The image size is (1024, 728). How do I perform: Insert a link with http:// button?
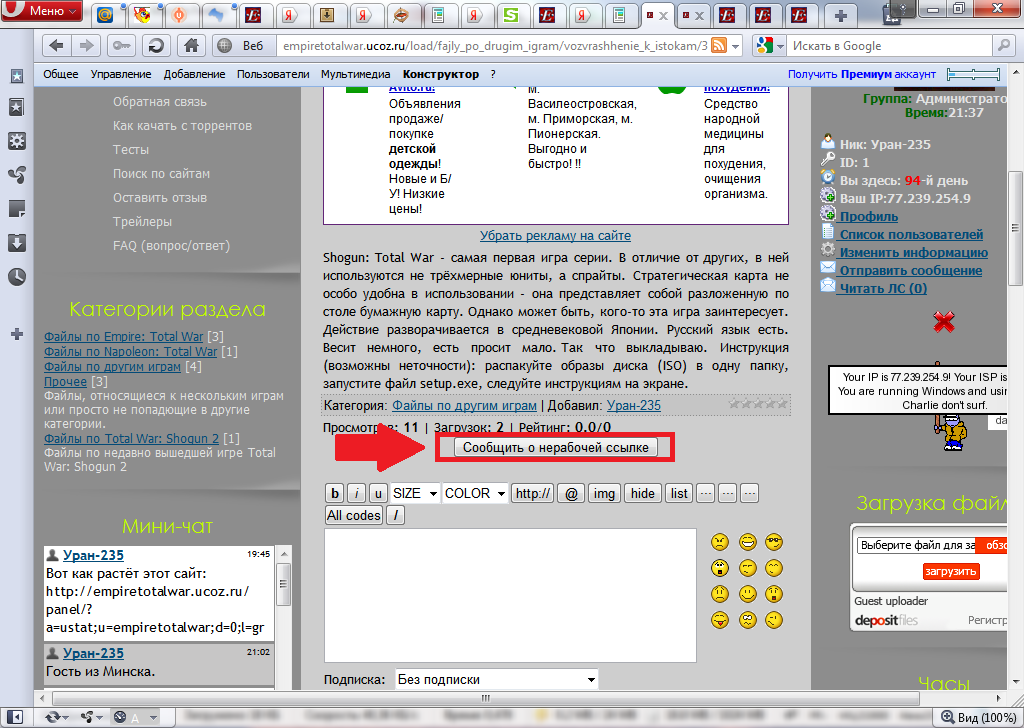[x=533, y=494]
